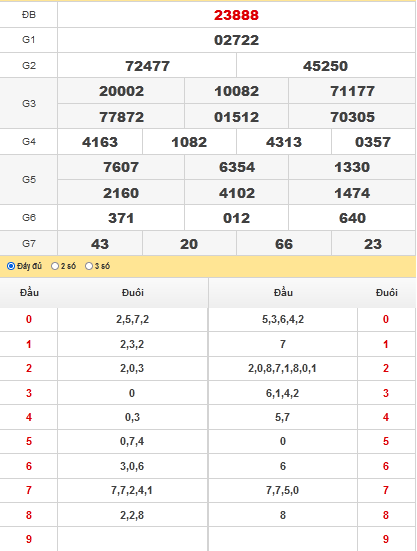Click G7 number 20
The image size is (417, 551).
pyautogui.click(x=189, y=244)
